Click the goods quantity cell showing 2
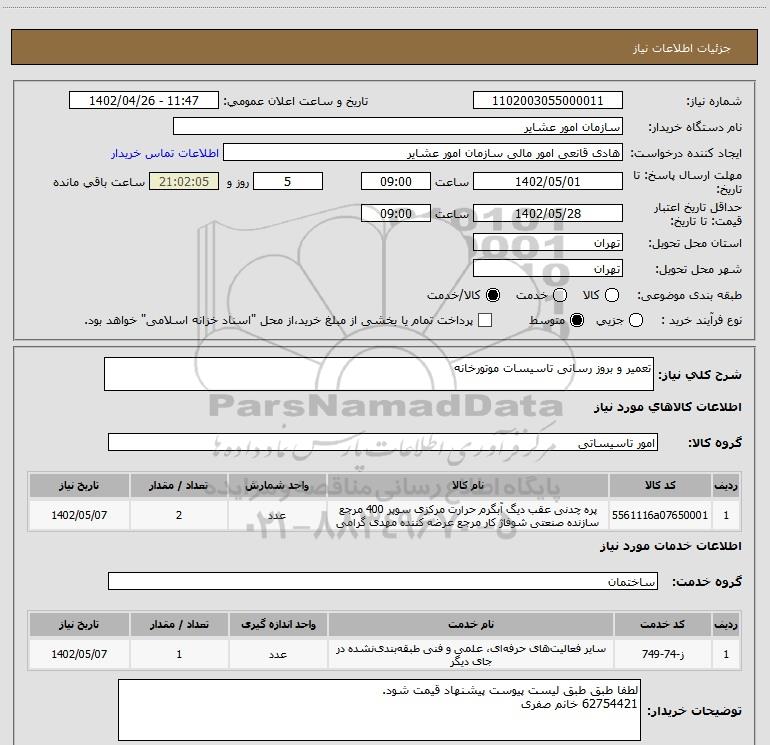The height and width of the screenshot is (745, 770). 179,515
